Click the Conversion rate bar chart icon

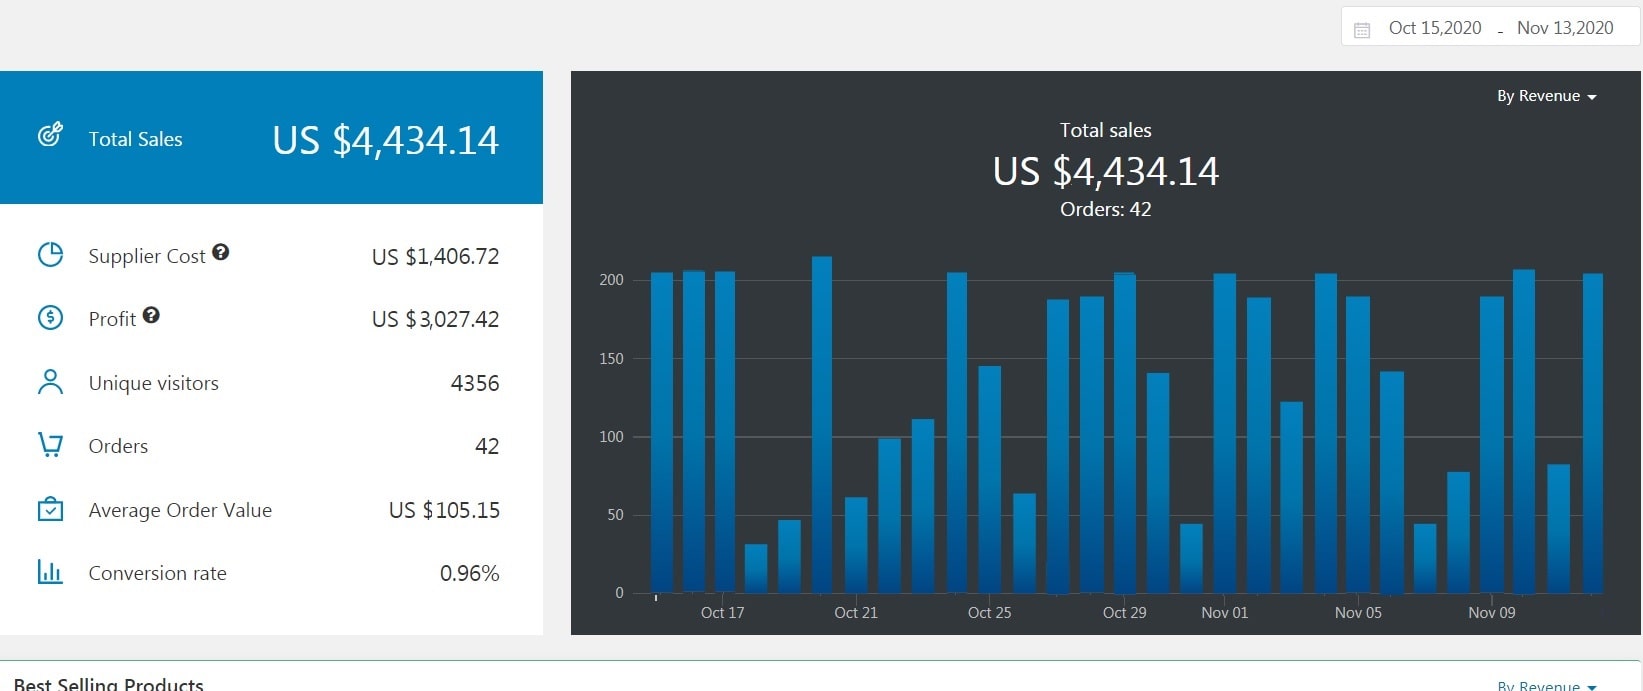(x=50, y=572)
